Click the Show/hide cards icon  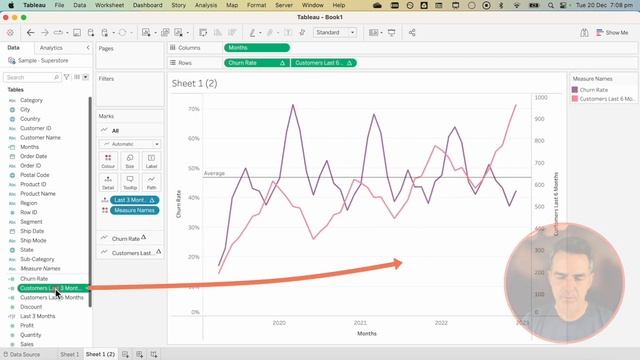[x=373, y=33]
